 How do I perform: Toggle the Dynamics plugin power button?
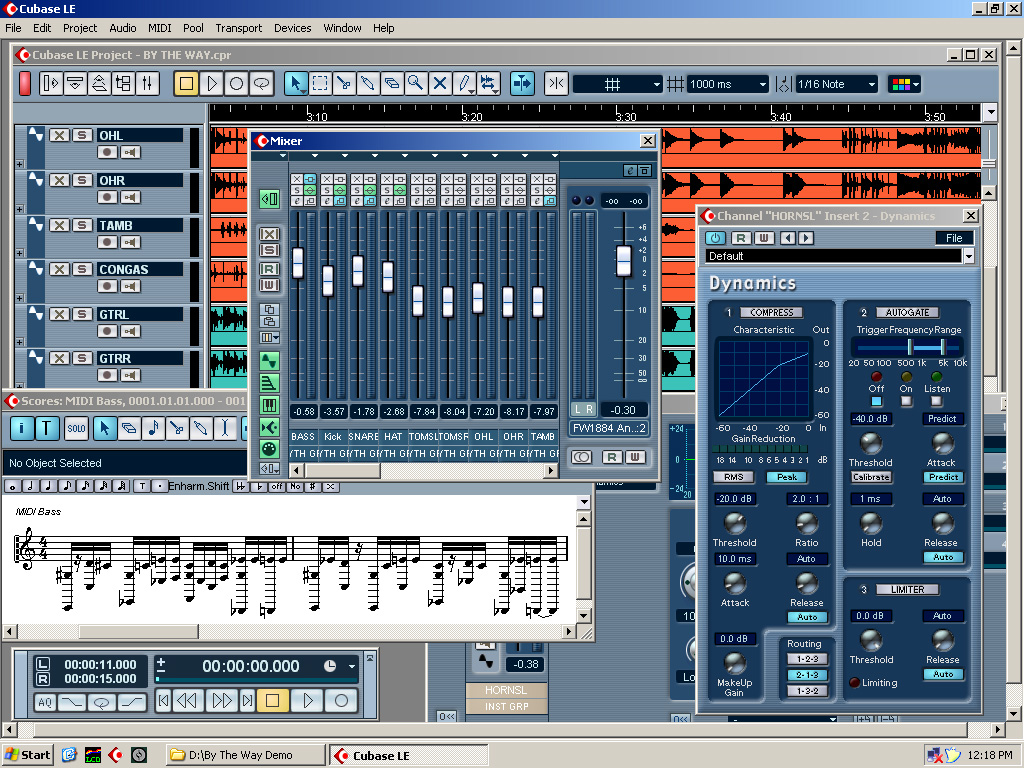click(715, 238)
